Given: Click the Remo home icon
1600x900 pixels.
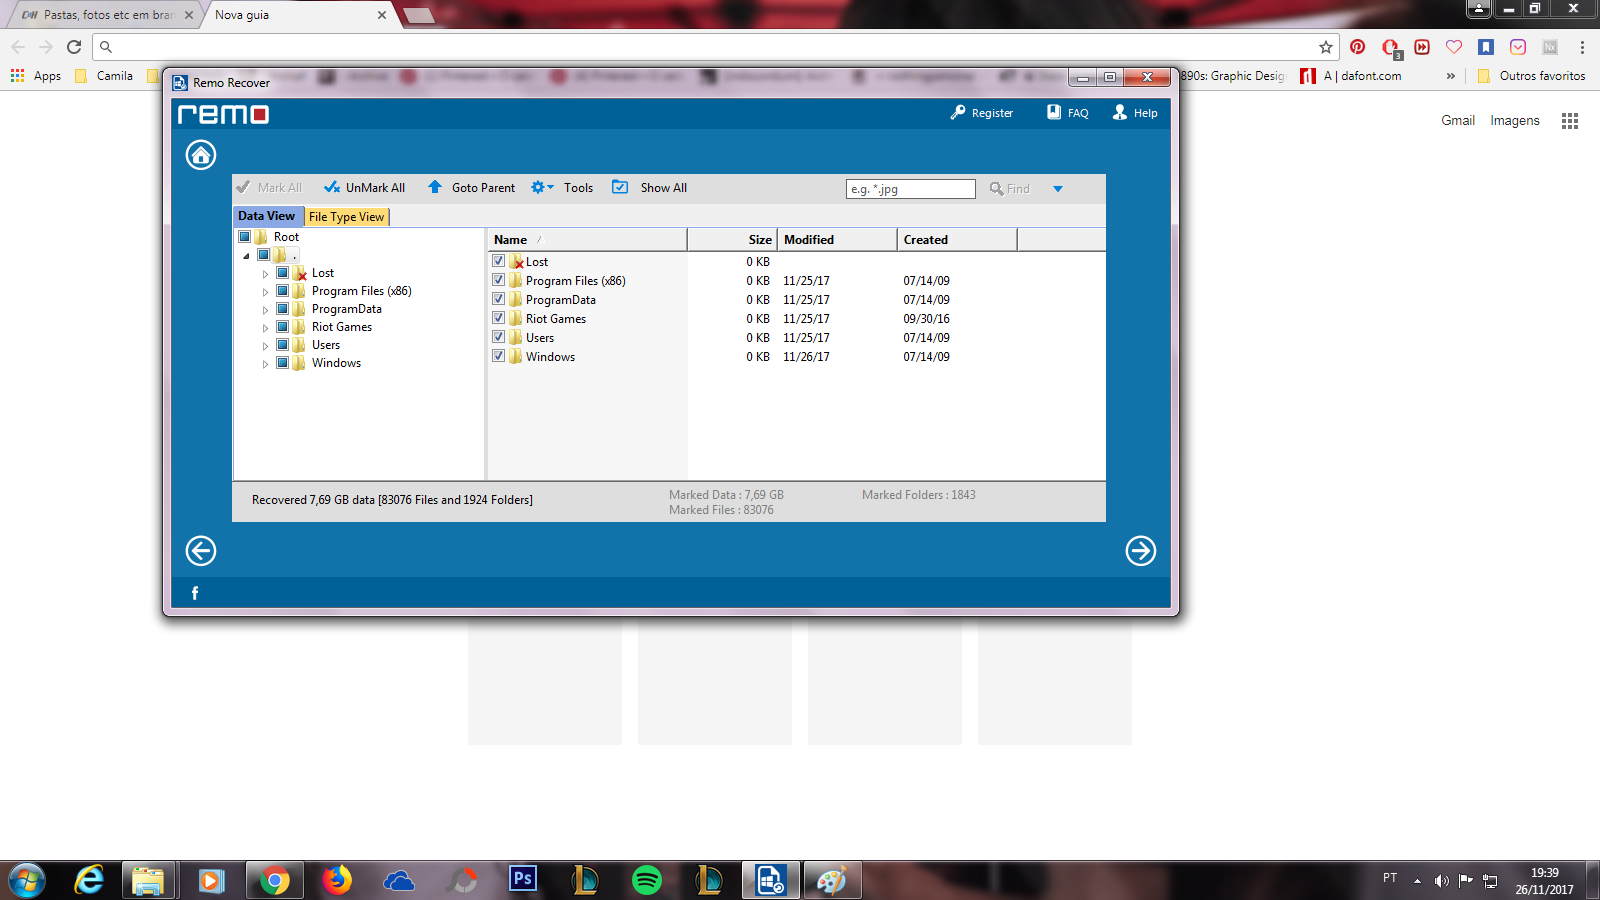Looking at the screenshot, I should point(201,155).
